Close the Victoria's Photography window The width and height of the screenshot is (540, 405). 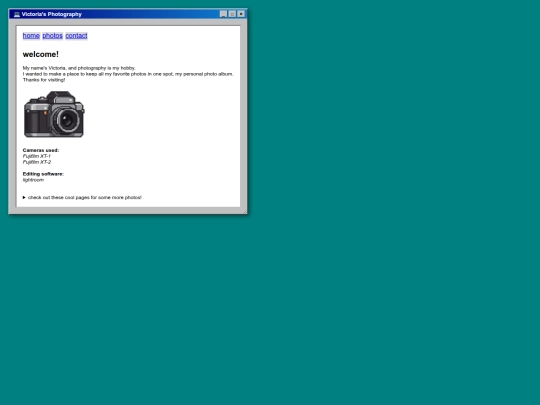click(241, 14)
